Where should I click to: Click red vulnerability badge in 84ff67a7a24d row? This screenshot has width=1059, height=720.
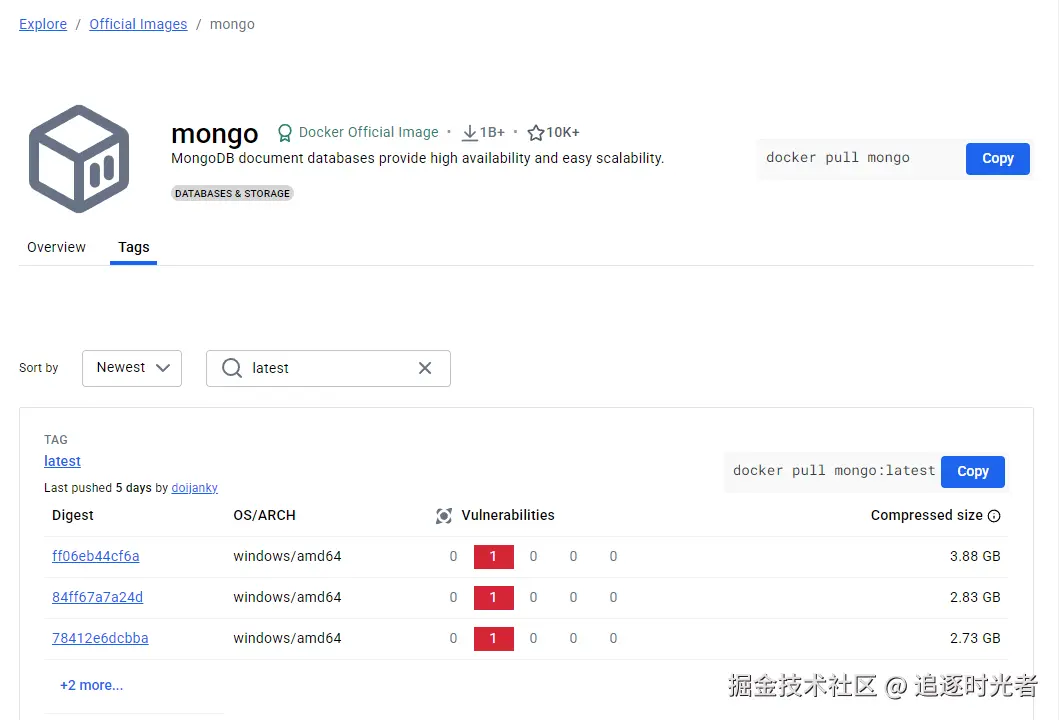tap(494, 598)
